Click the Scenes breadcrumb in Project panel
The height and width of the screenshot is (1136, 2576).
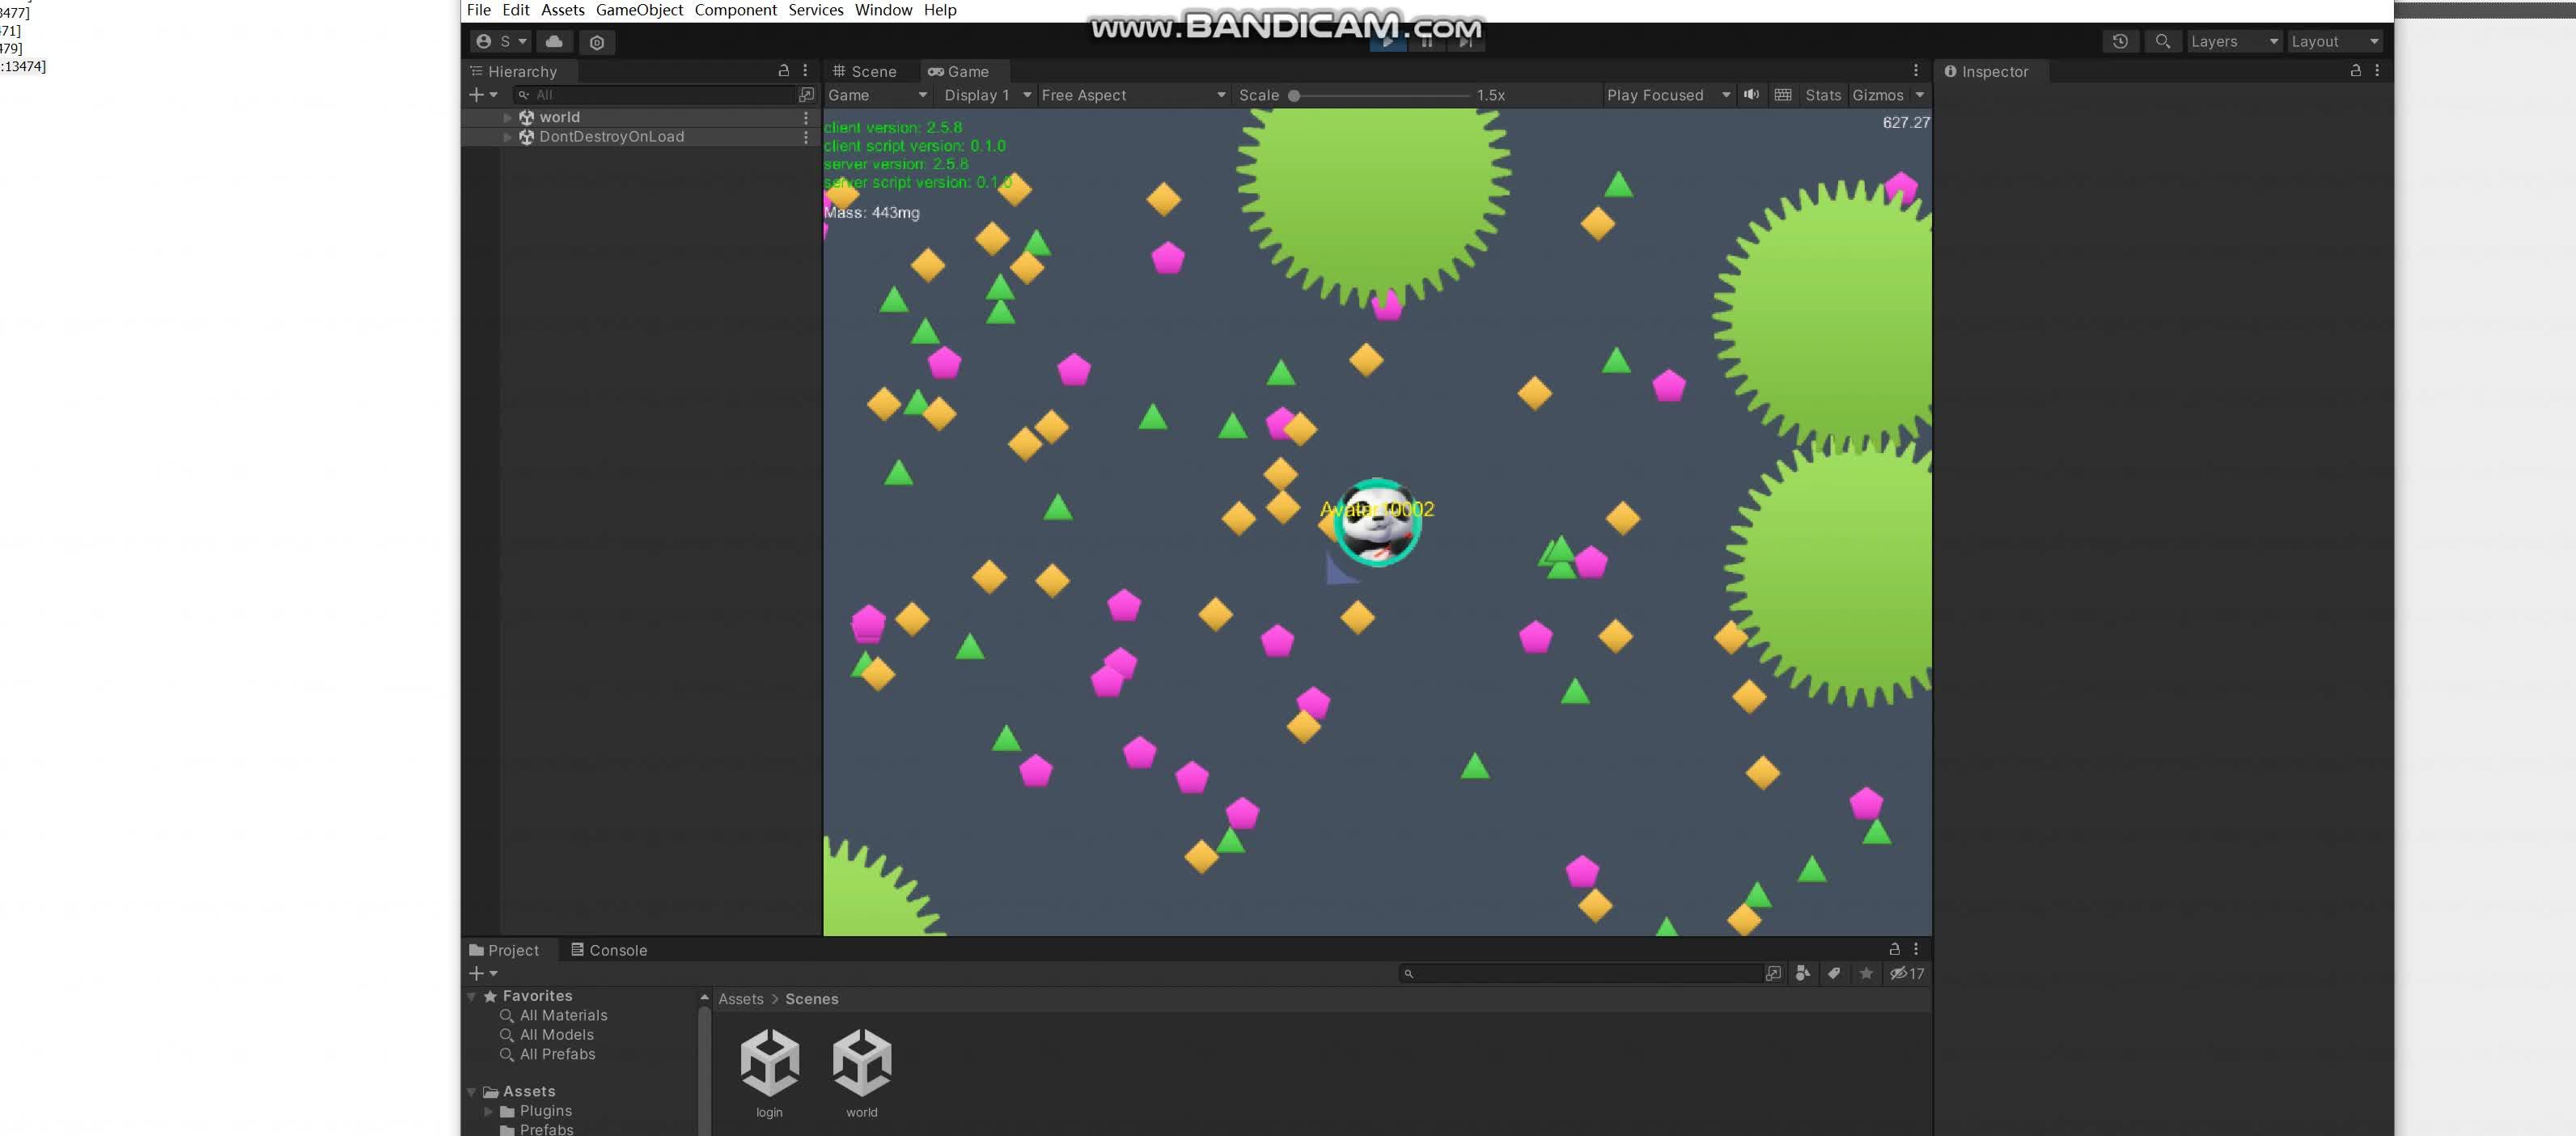point(811,999)
